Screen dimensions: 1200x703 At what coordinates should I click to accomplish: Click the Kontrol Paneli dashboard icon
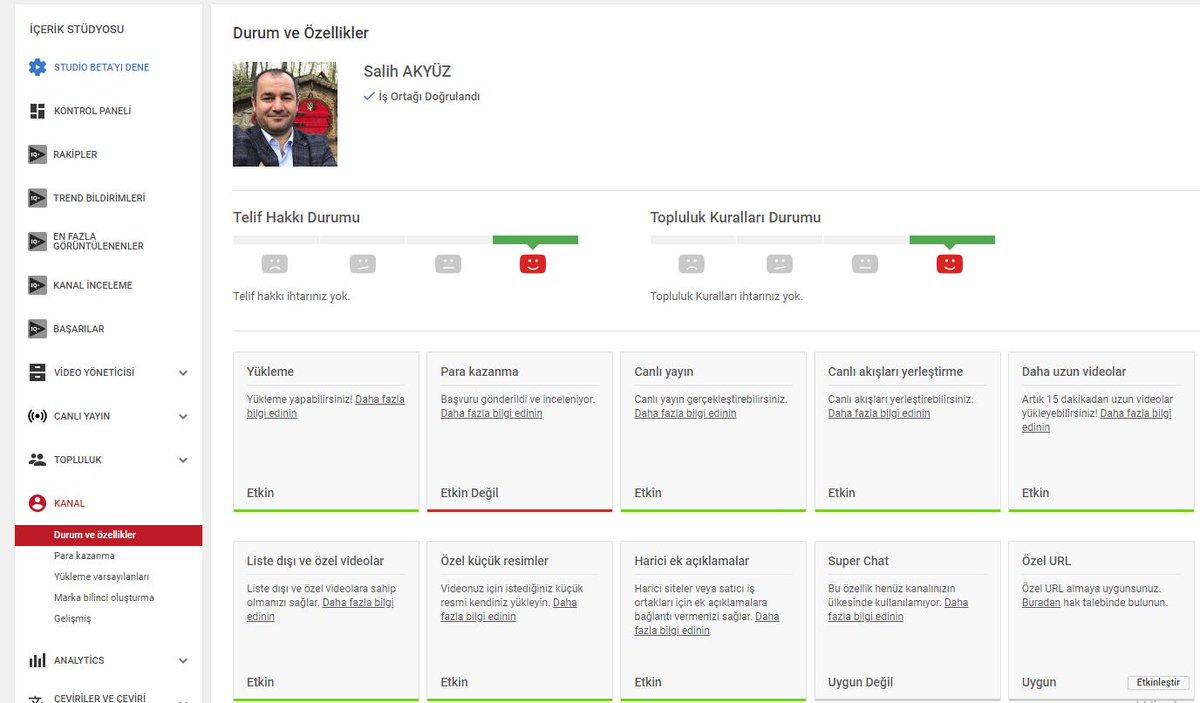tap(37, 111)
